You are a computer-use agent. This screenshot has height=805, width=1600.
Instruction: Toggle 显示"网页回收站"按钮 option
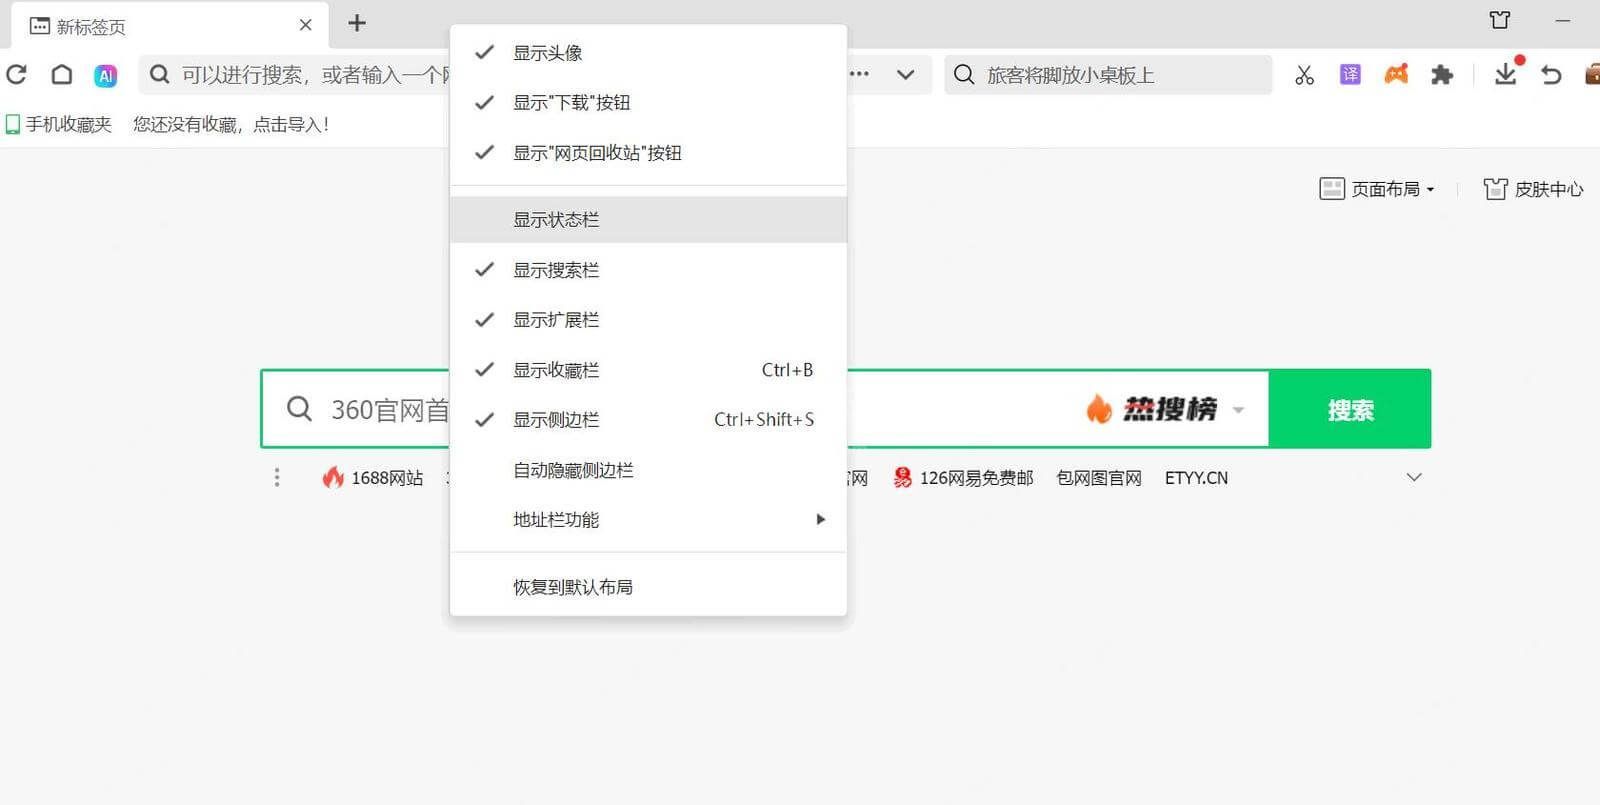[x=648, y=153]
